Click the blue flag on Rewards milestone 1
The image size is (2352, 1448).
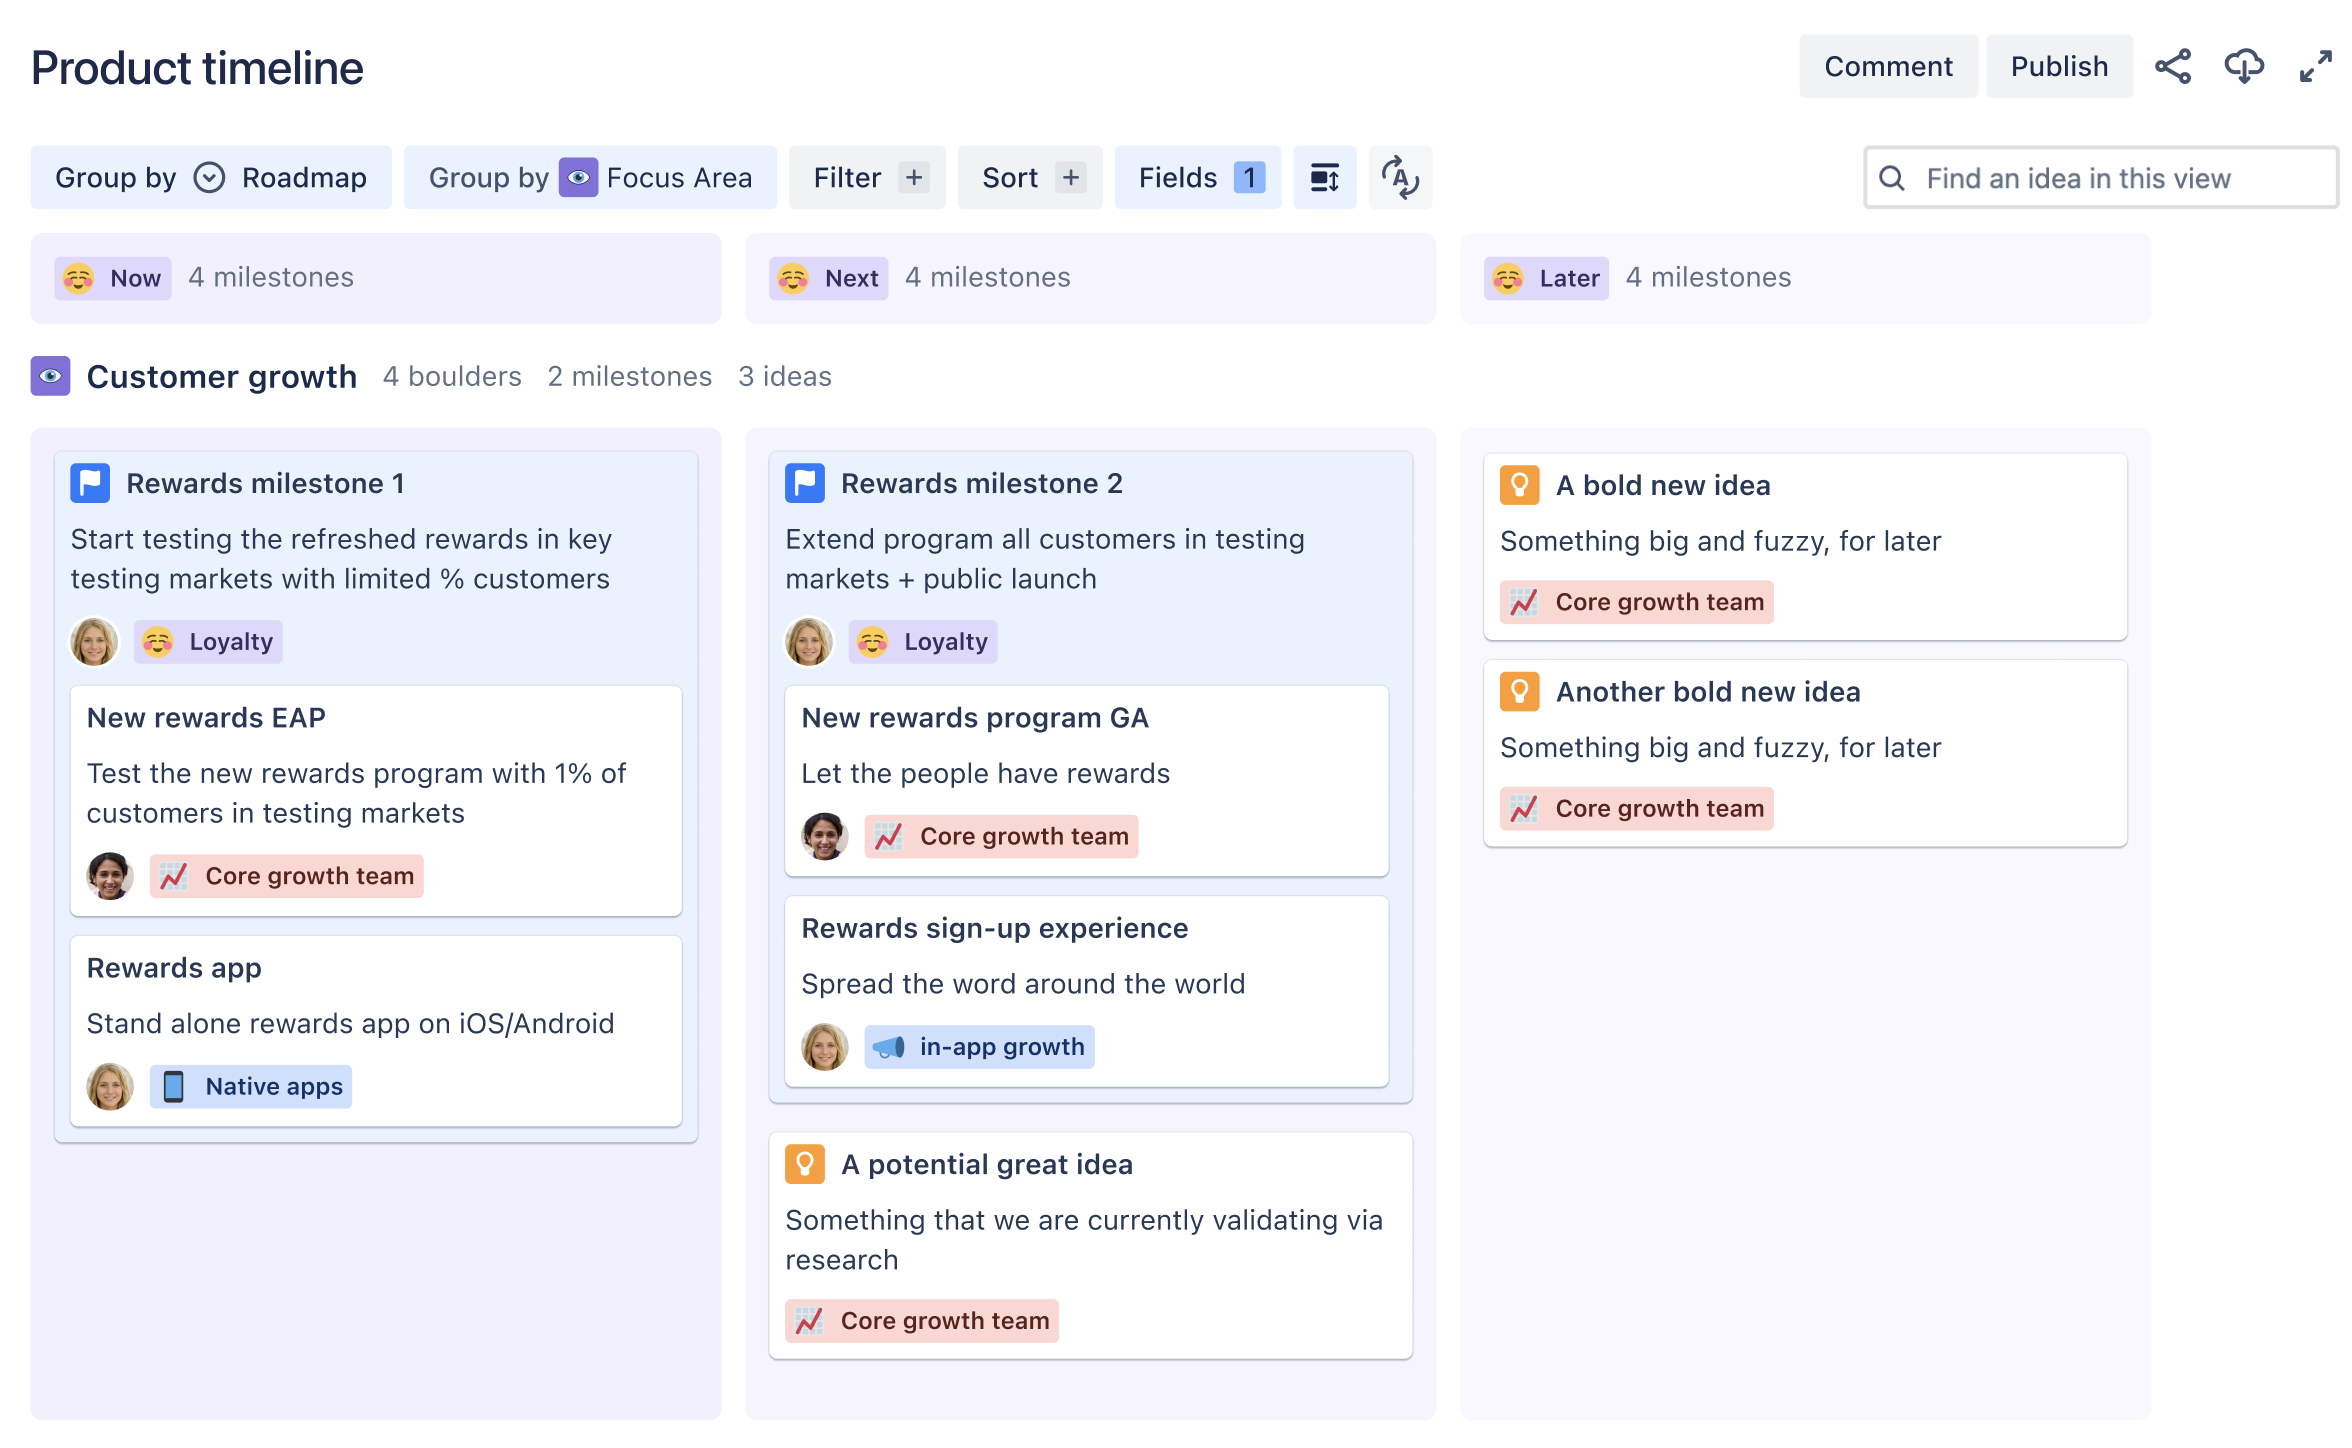point(90,484)
